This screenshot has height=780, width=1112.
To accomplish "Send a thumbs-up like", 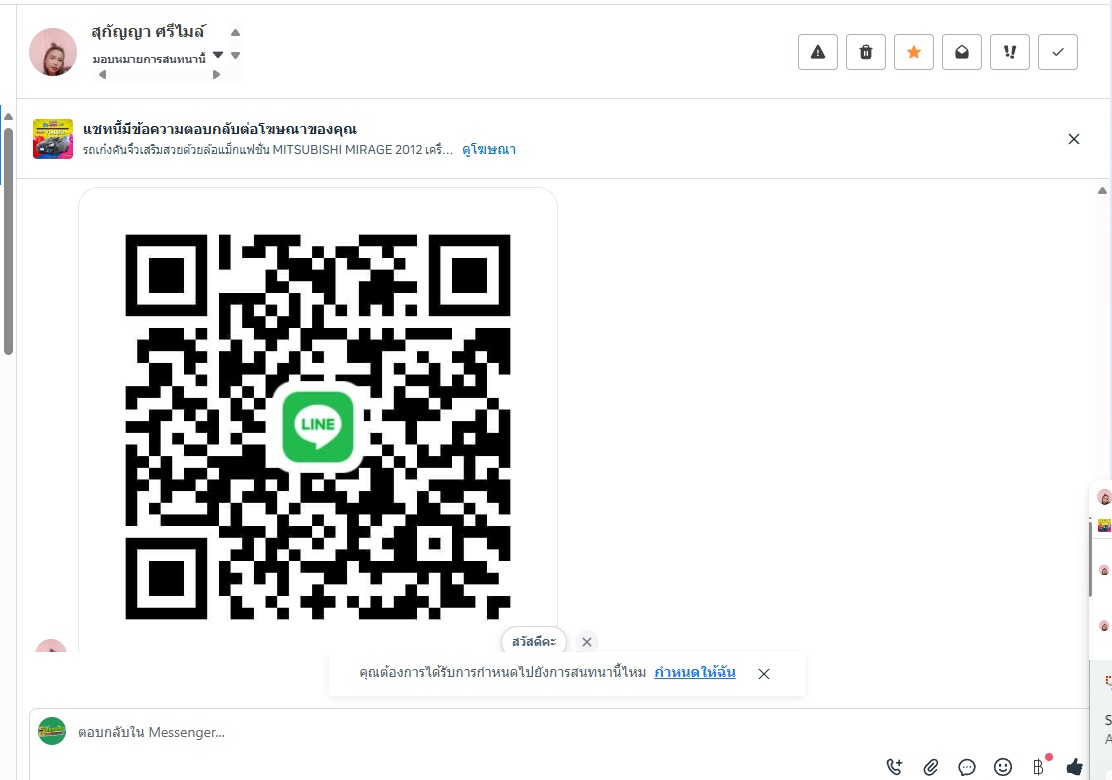I will coord(1074,767).
